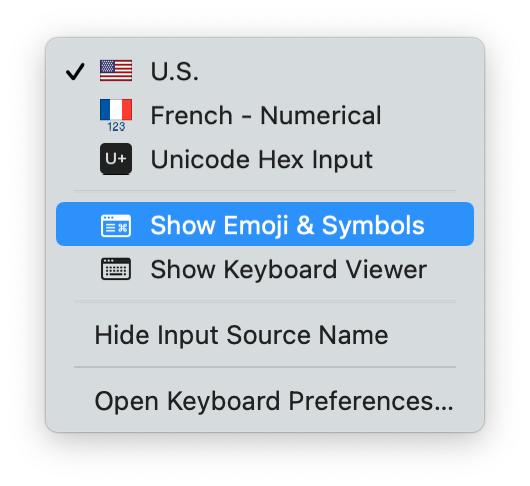Select Hide Input Source Name
The height and width of the screenshot is (486, 530).
point(265,335)
